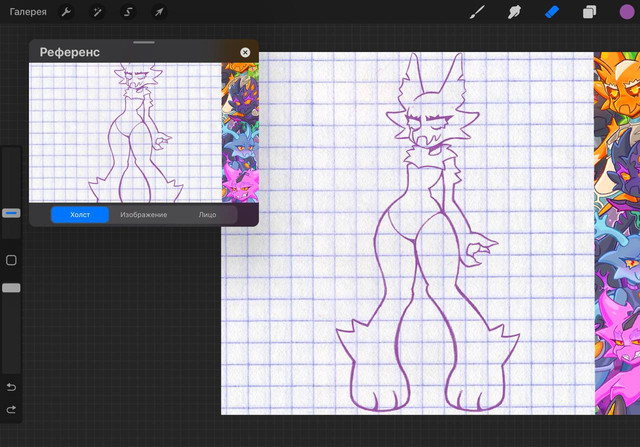Switch reference source to Холст
The image size is (640, 447).
[x=80, y=215]
